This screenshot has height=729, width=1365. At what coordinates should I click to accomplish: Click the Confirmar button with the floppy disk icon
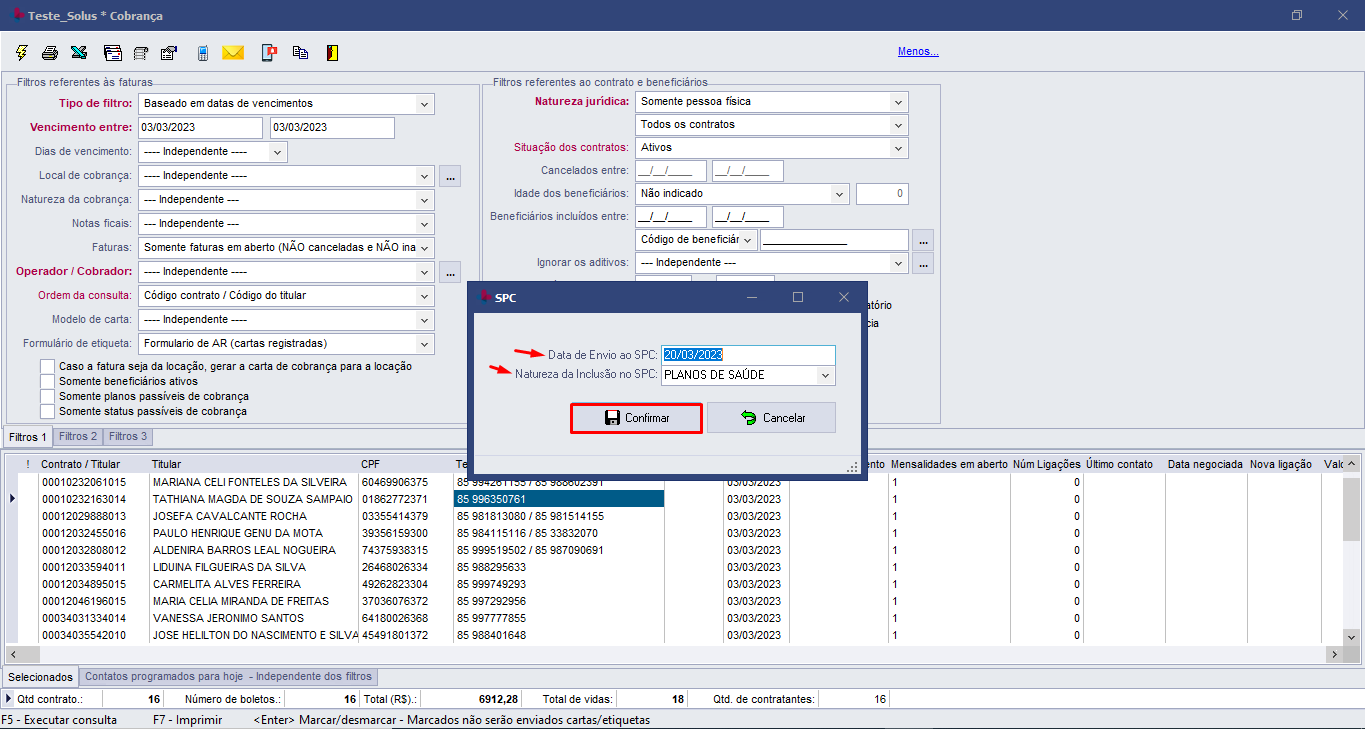(x=636, y=418)
